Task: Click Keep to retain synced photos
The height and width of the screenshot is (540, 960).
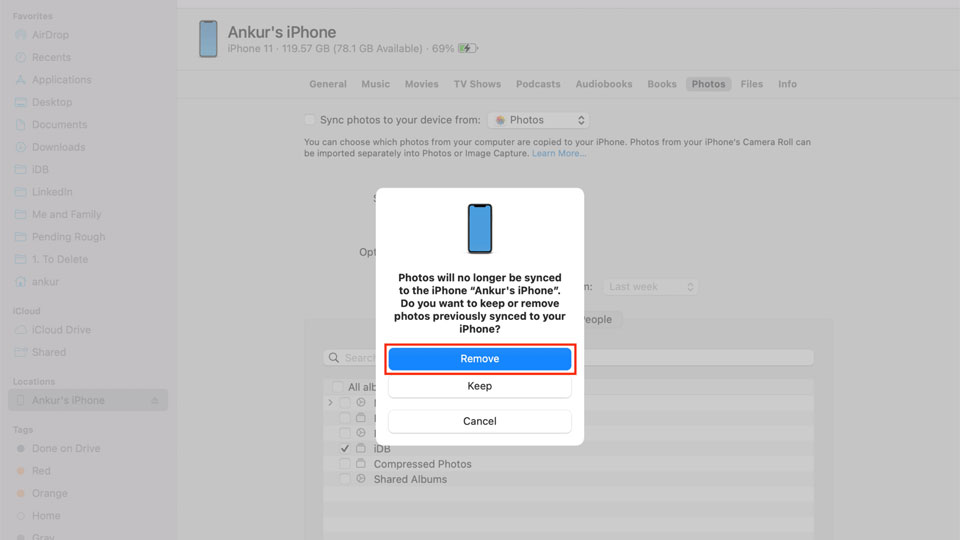Action: (480, 386)
